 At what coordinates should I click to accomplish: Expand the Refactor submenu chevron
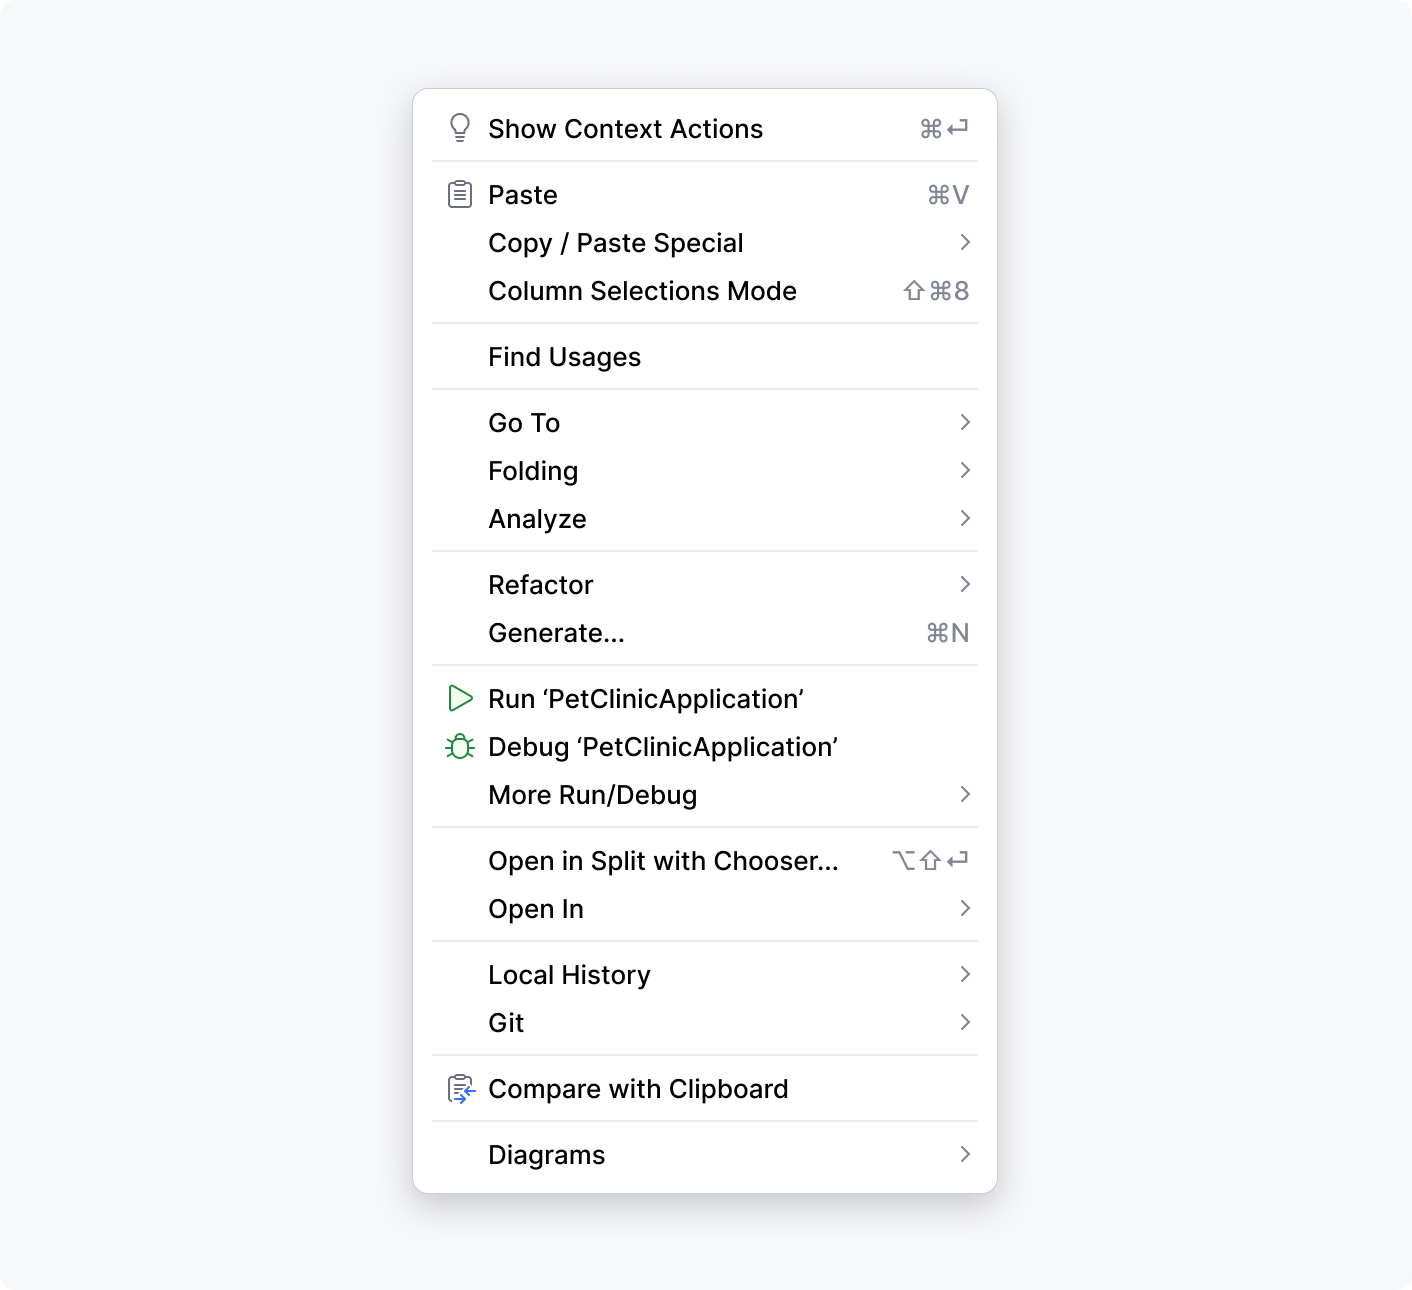964,584
